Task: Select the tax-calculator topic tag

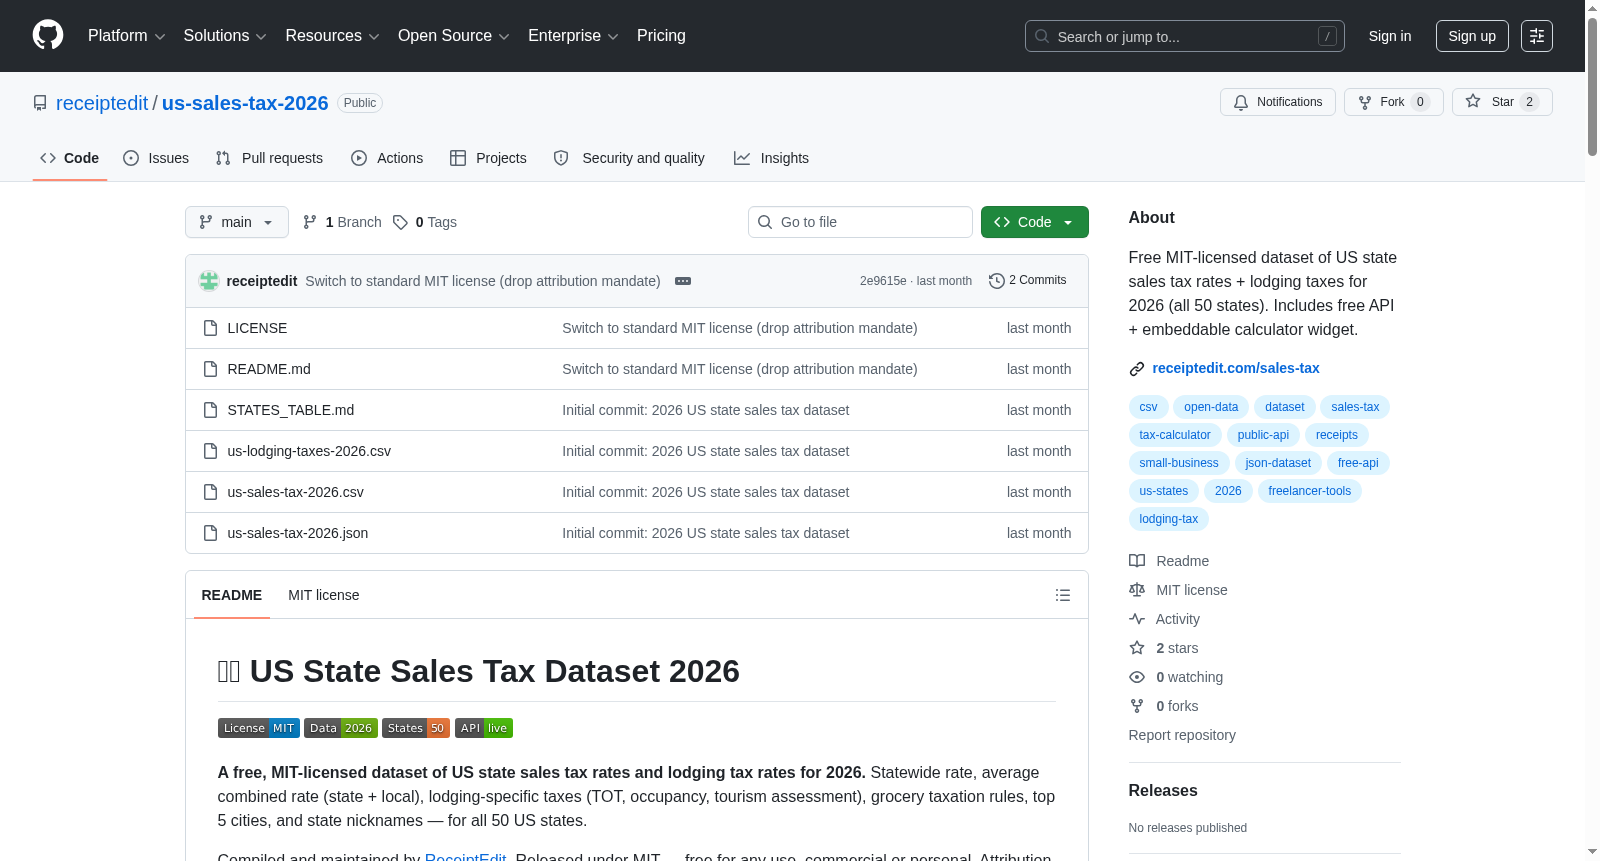Action: [1175, 435]
